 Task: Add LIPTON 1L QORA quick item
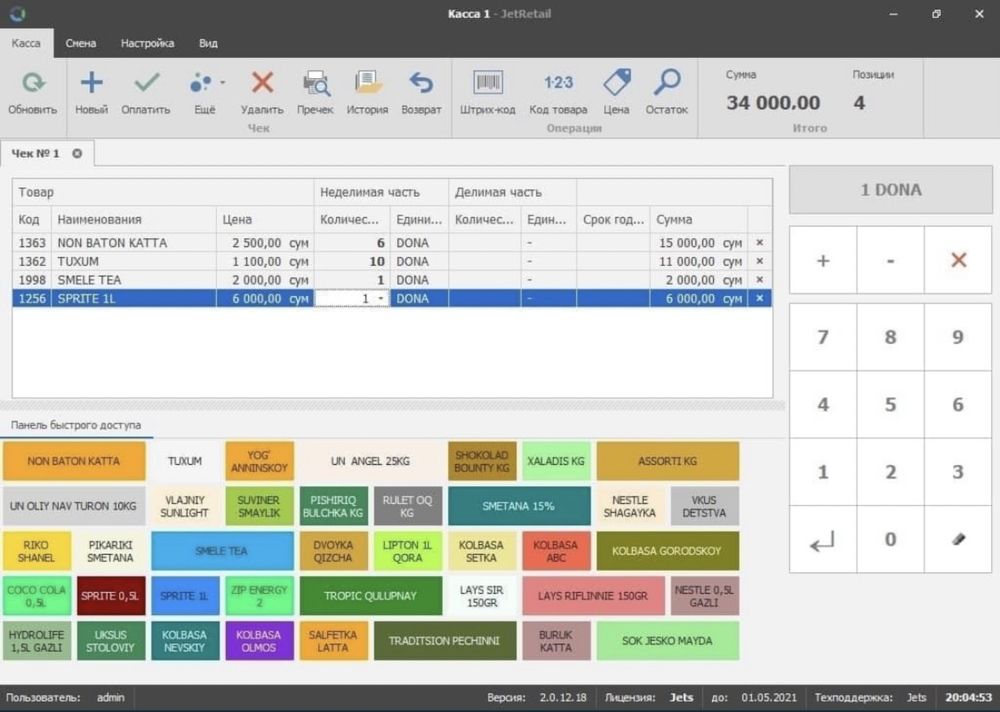(408, 551)
